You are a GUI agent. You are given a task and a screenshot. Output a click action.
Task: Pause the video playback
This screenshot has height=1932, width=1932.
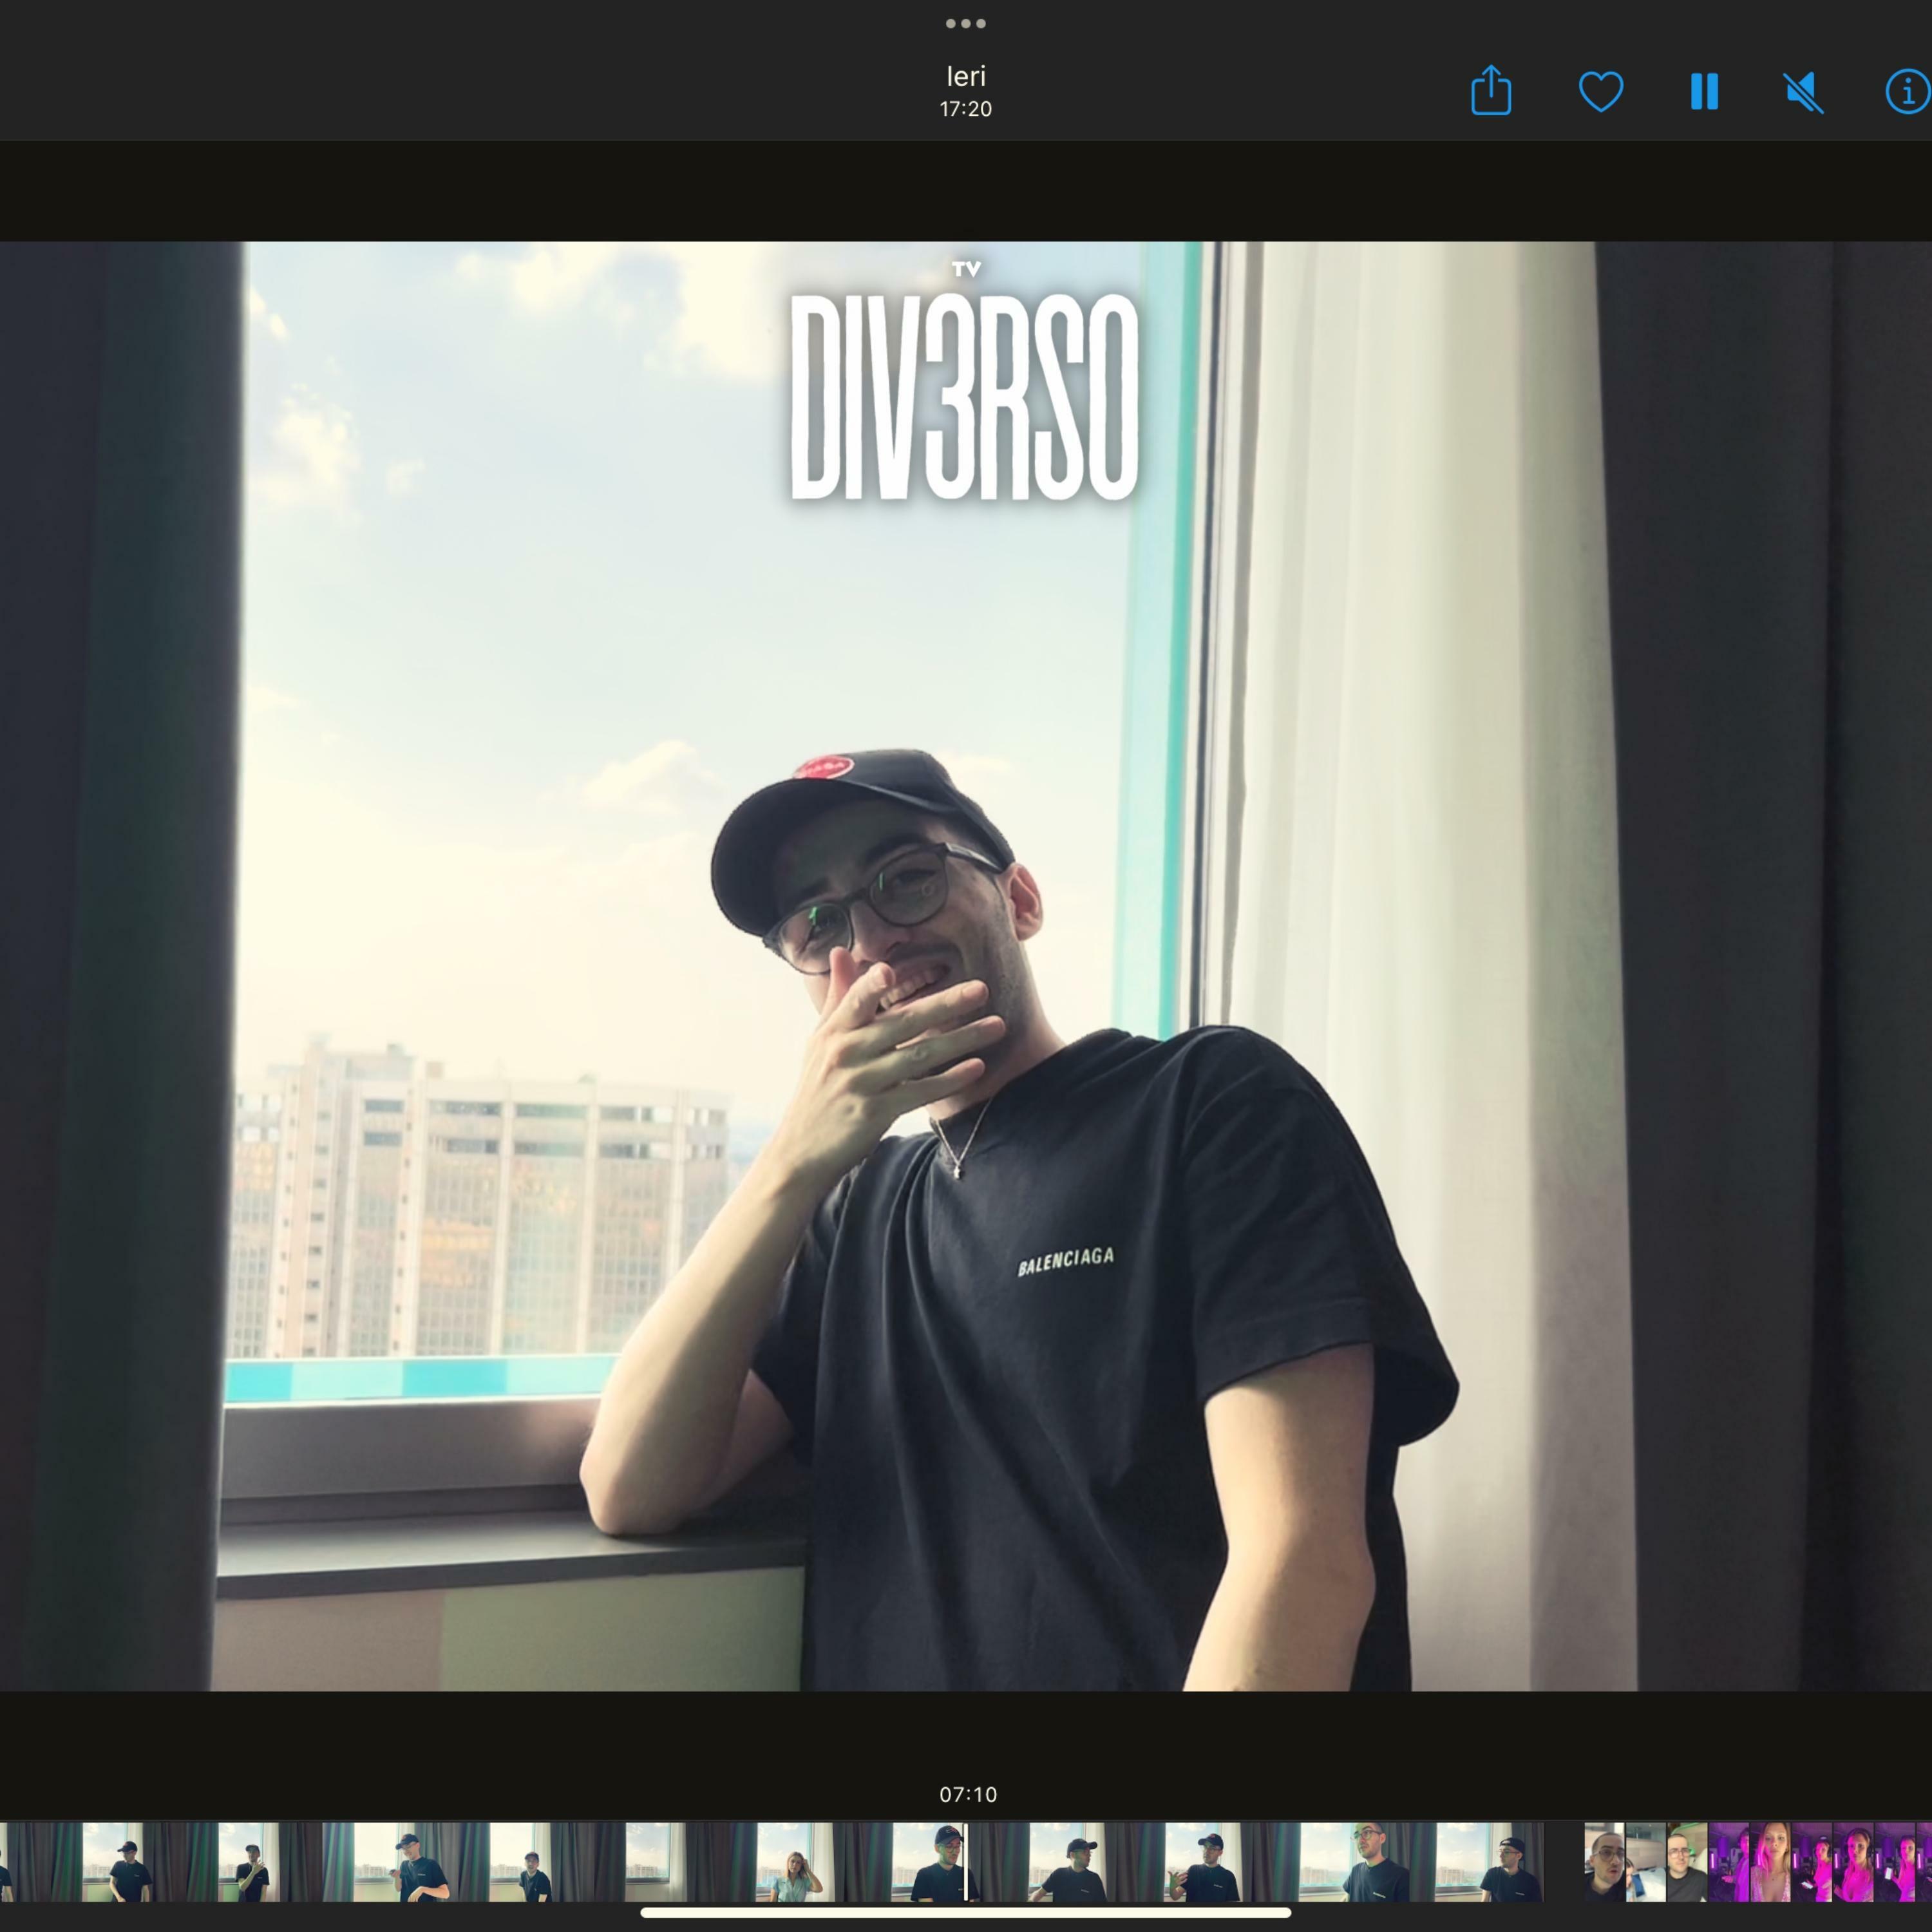tap(1704, 91)
